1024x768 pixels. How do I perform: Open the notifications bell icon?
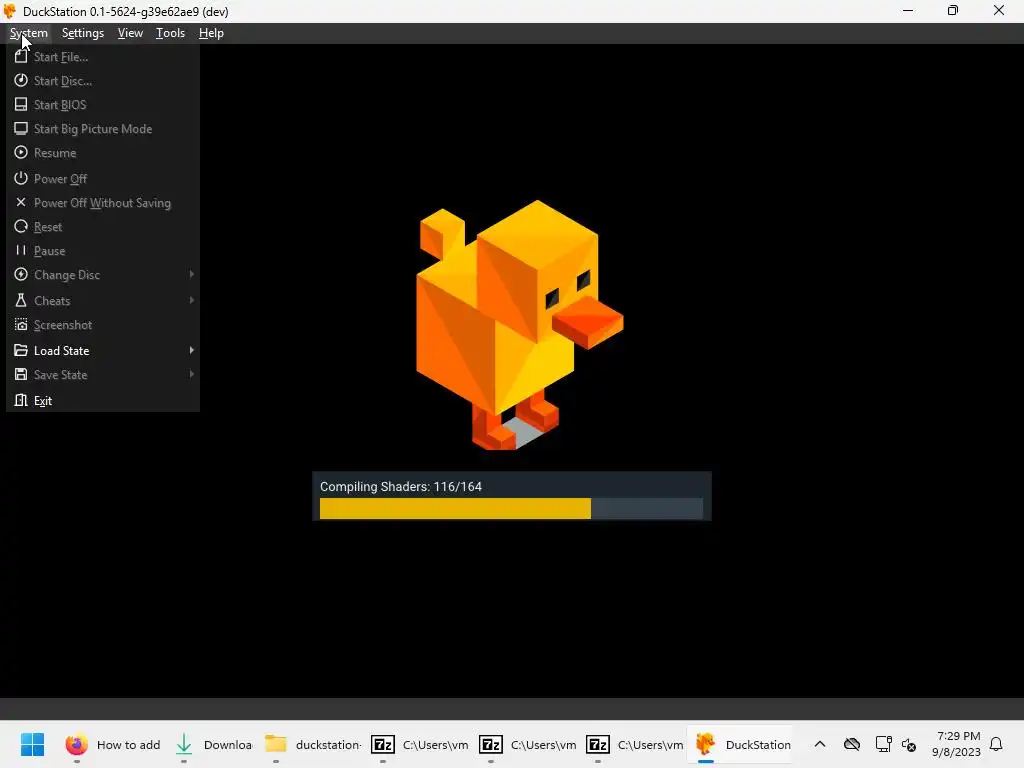pyautogui.click(x=996, y=744)
